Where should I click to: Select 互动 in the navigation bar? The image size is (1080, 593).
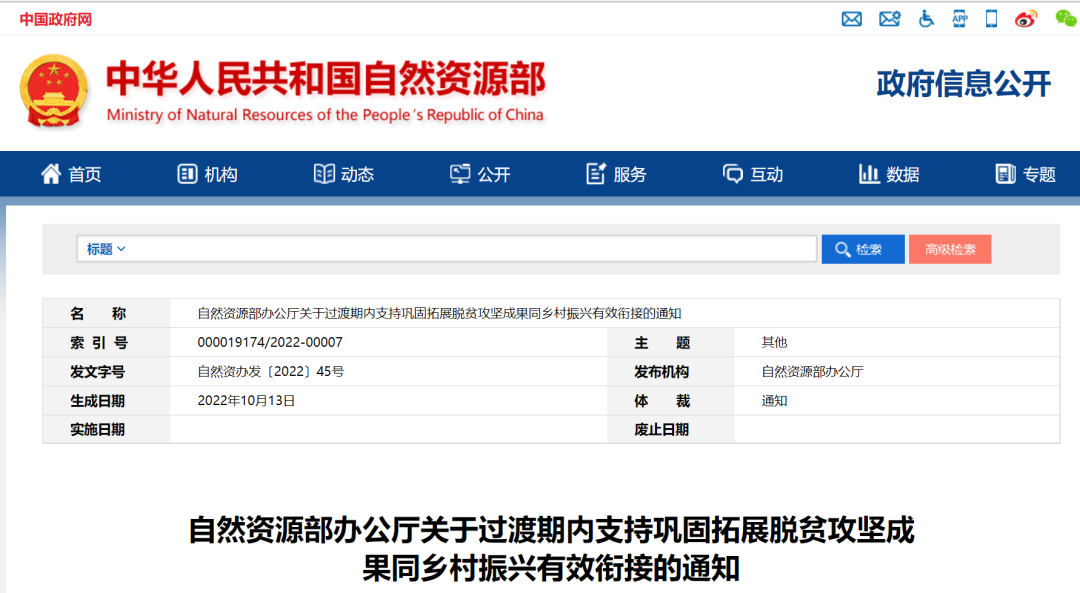click(x=753, y=174)
